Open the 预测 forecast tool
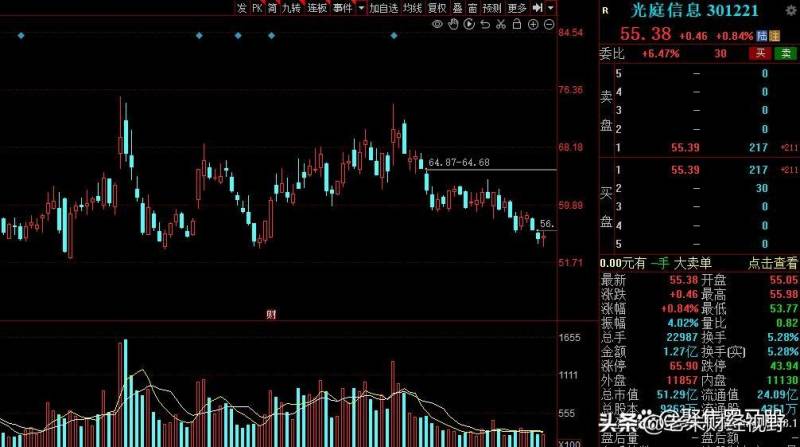 pyautogui.click(x=492, y=8)
